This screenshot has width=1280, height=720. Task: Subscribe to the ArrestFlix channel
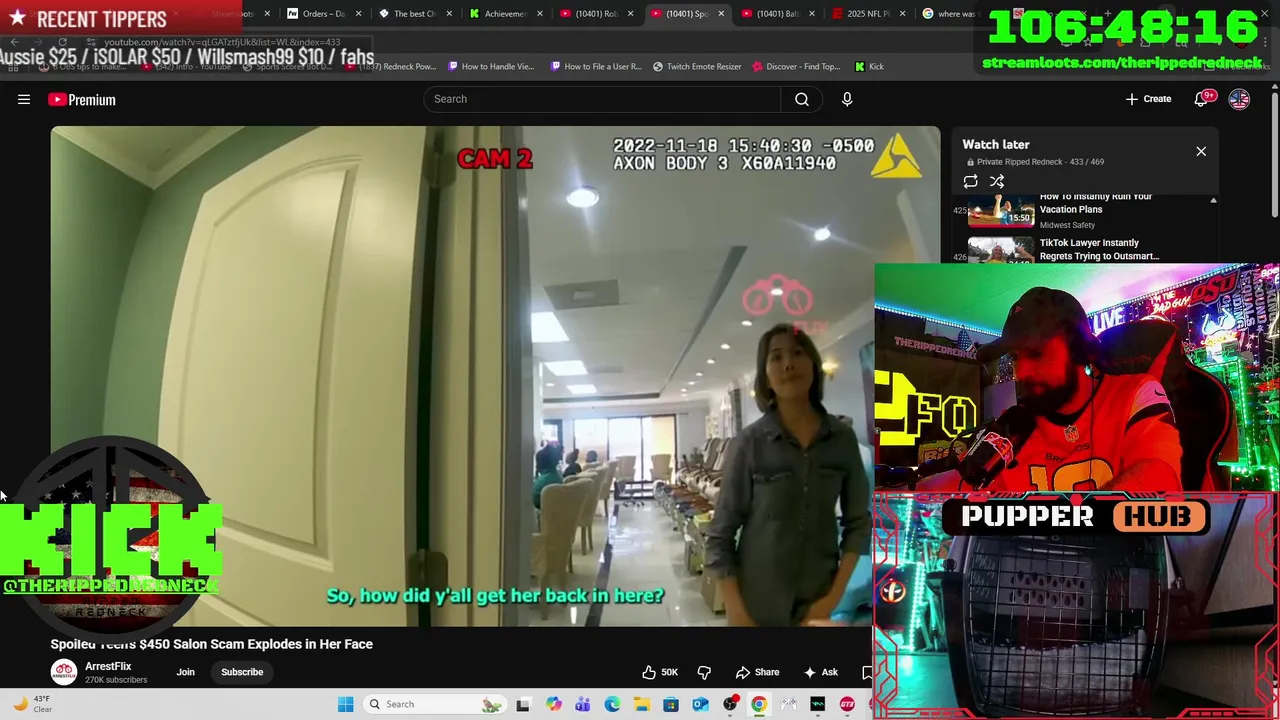click(x=242, y=672)
